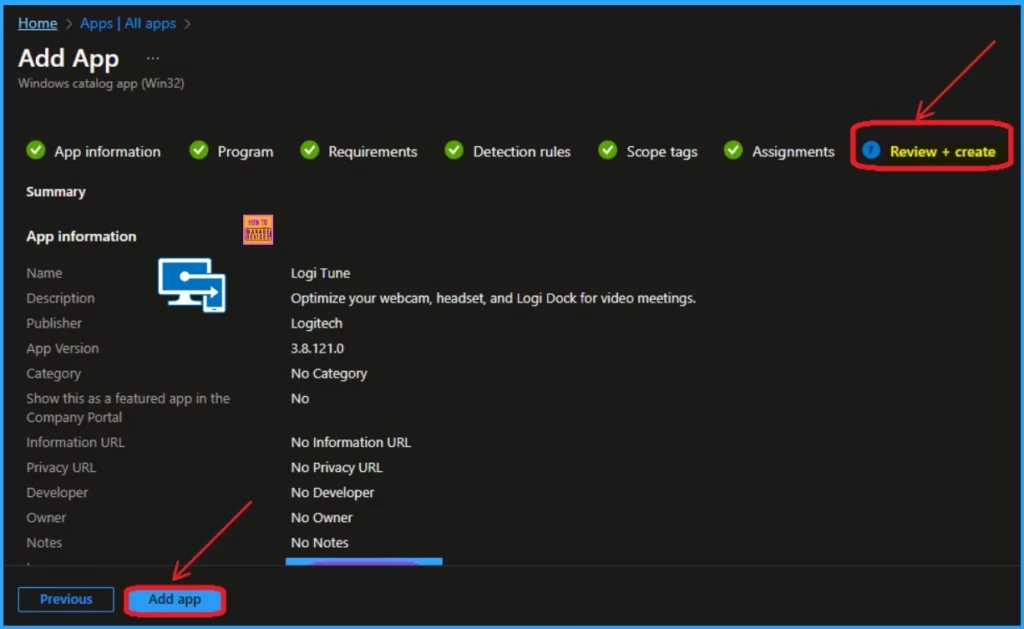The width and height of the screenshot is (1024, 629).
Task: Switch to the App information step
Action: click(93, 152)
